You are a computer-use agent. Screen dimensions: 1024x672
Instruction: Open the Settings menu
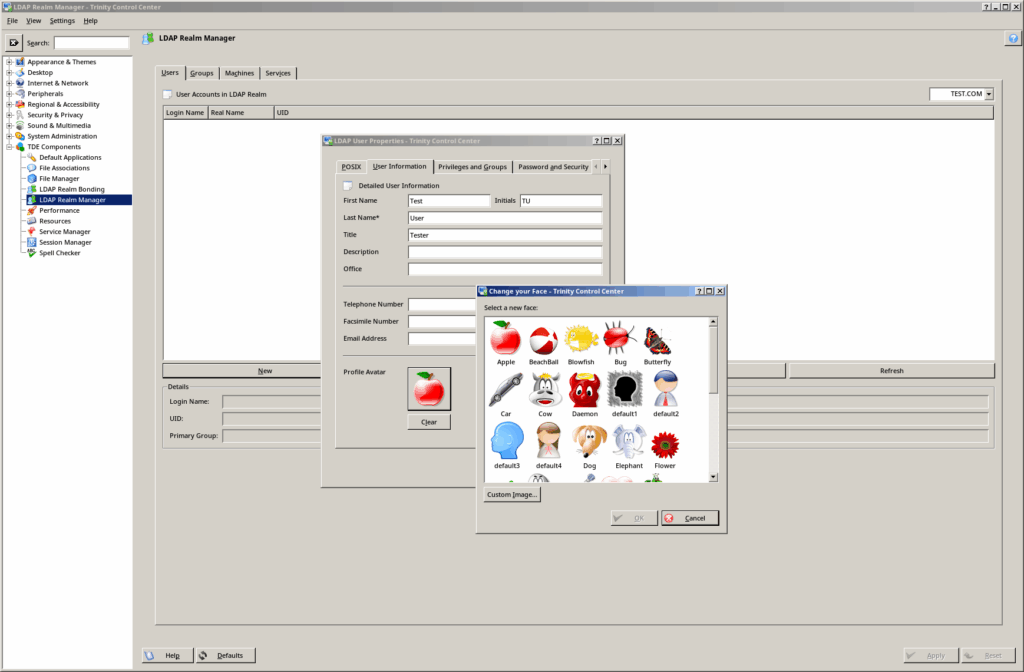click(x=60, y=19)
